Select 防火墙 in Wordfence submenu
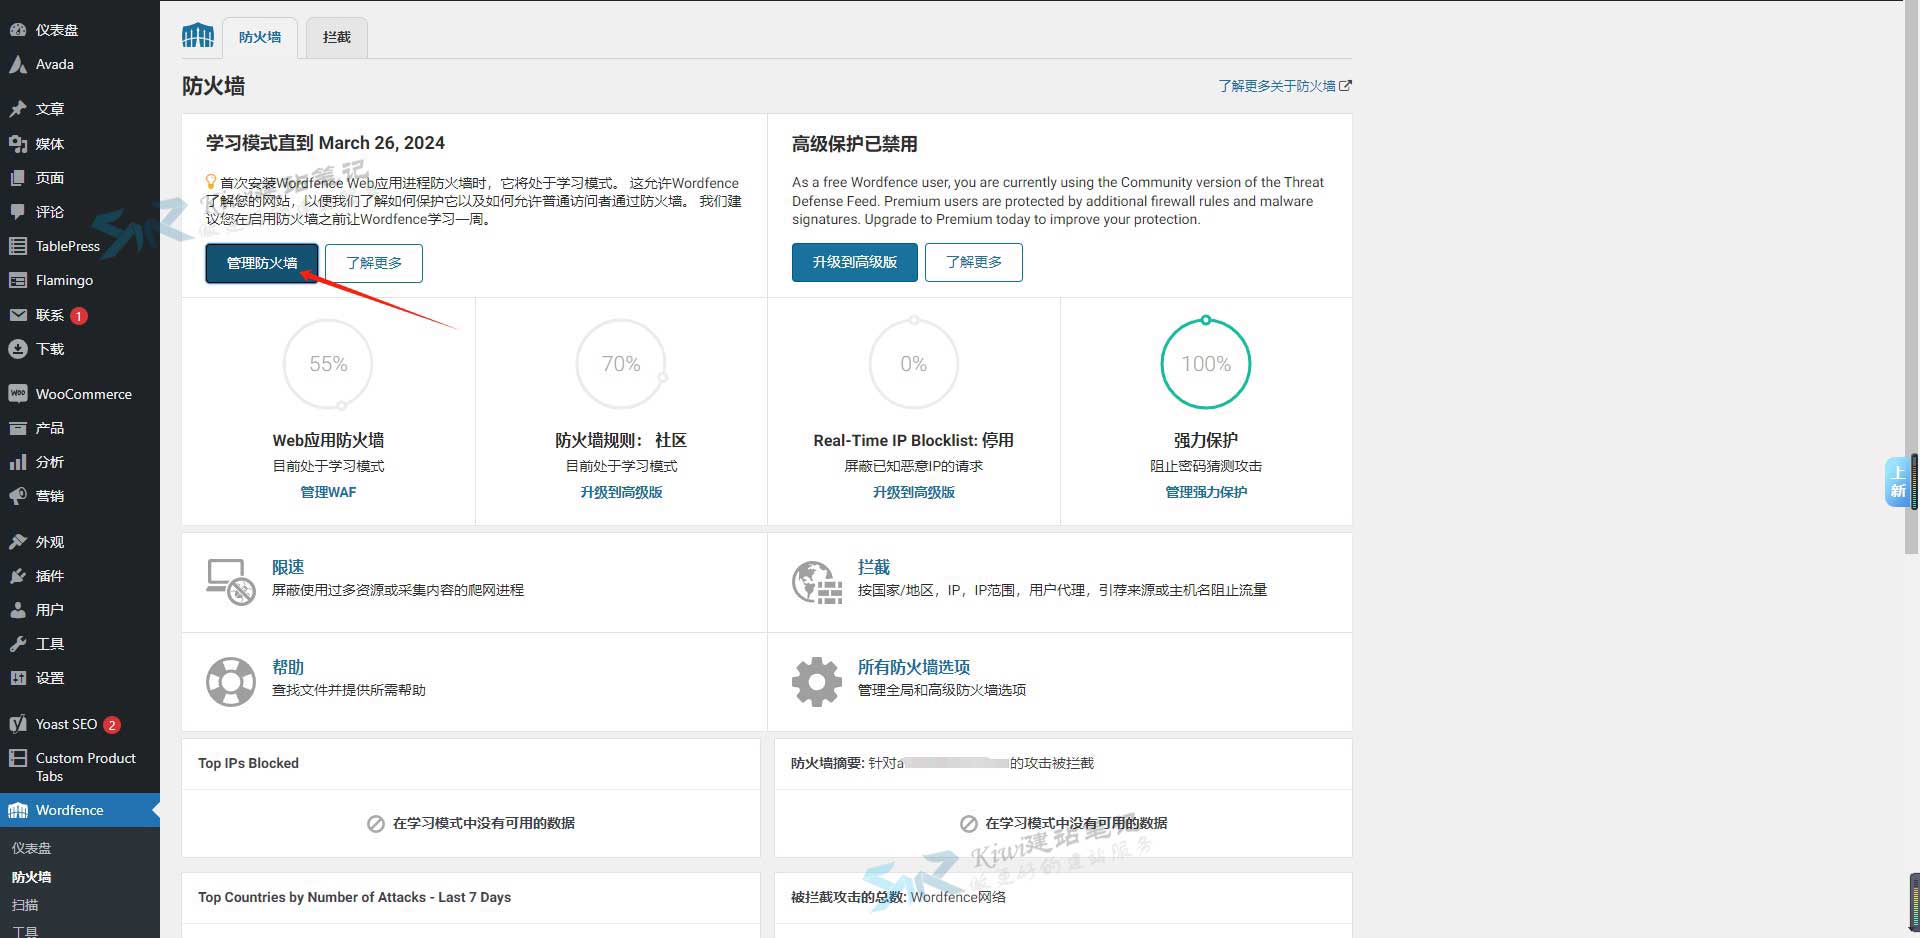Viewport: 1920px width, 938px height. [x=32, y=877]
